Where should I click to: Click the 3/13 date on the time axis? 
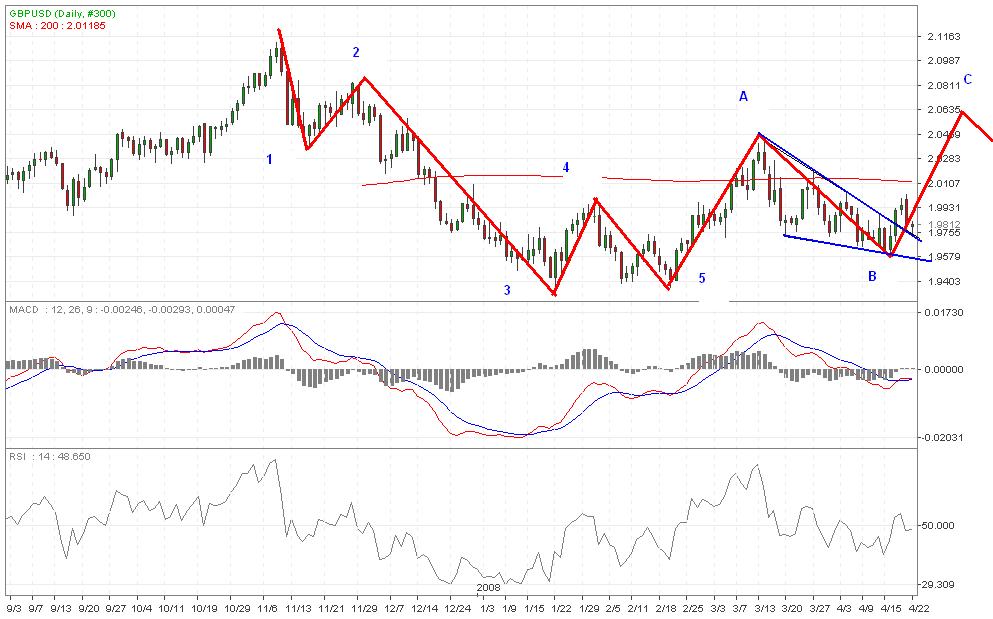(764, 608)
